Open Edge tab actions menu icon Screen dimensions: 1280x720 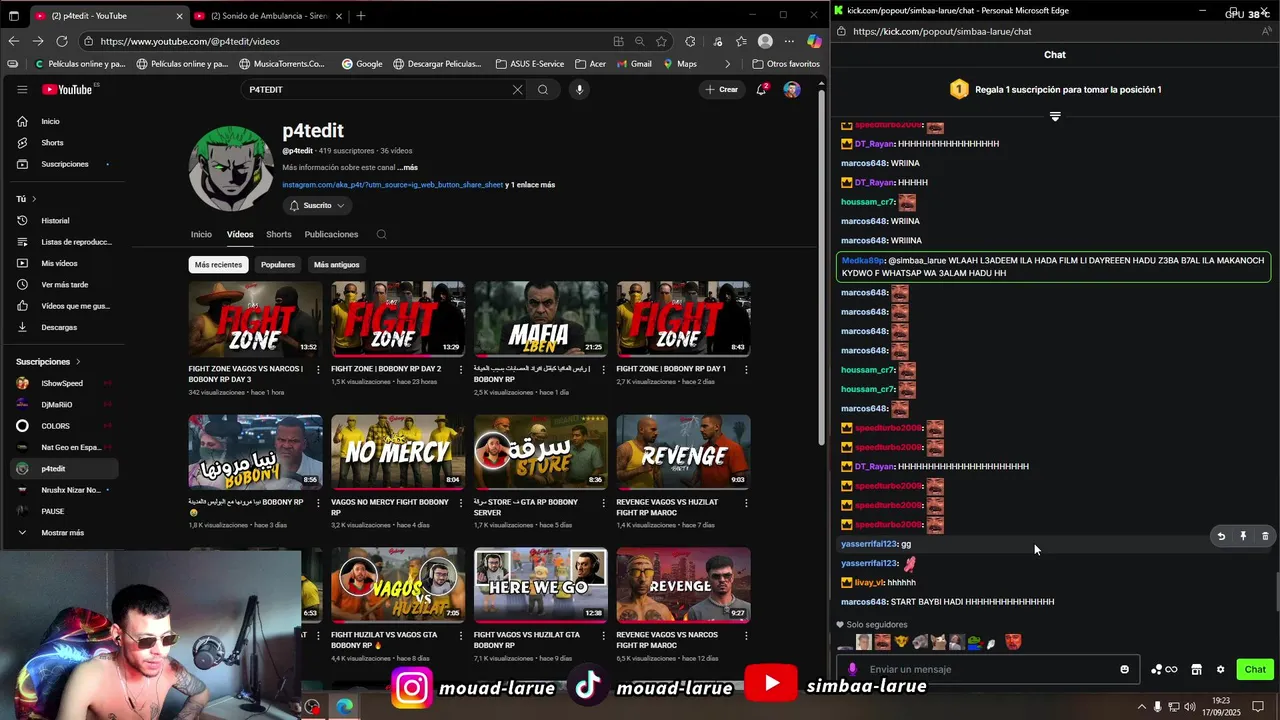(13, 16)
